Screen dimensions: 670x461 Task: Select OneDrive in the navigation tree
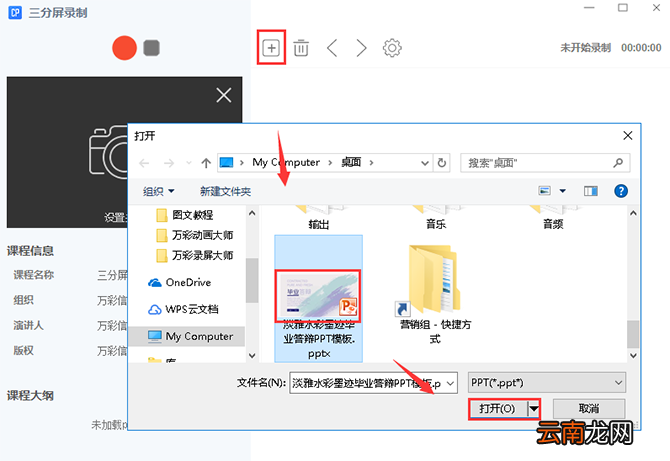[x=179, y=282]
